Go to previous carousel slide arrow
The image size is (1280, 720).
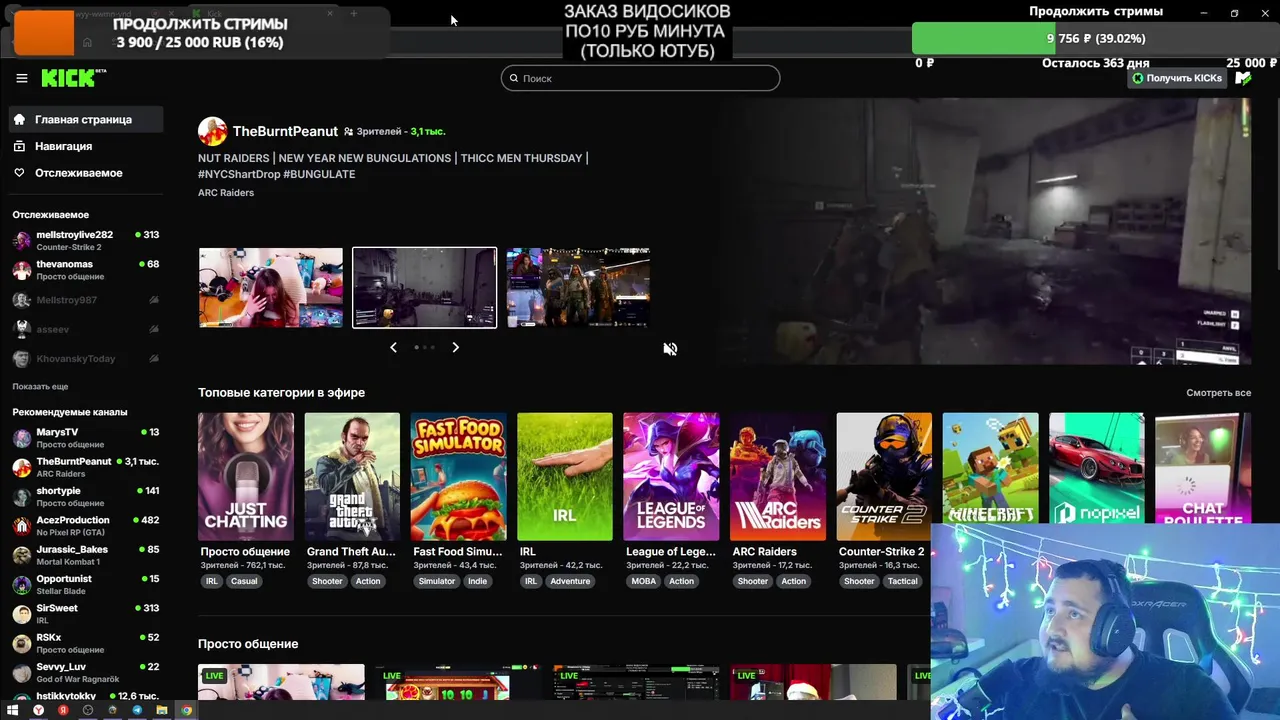pyautogui.click(x=393, y=347)
